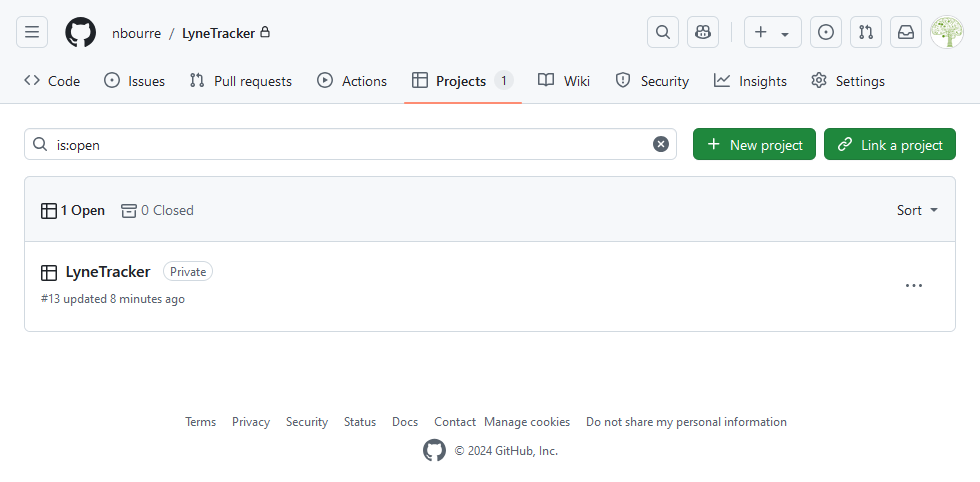Click the New project button
This screenshot has height=482, width=980.
754,144
